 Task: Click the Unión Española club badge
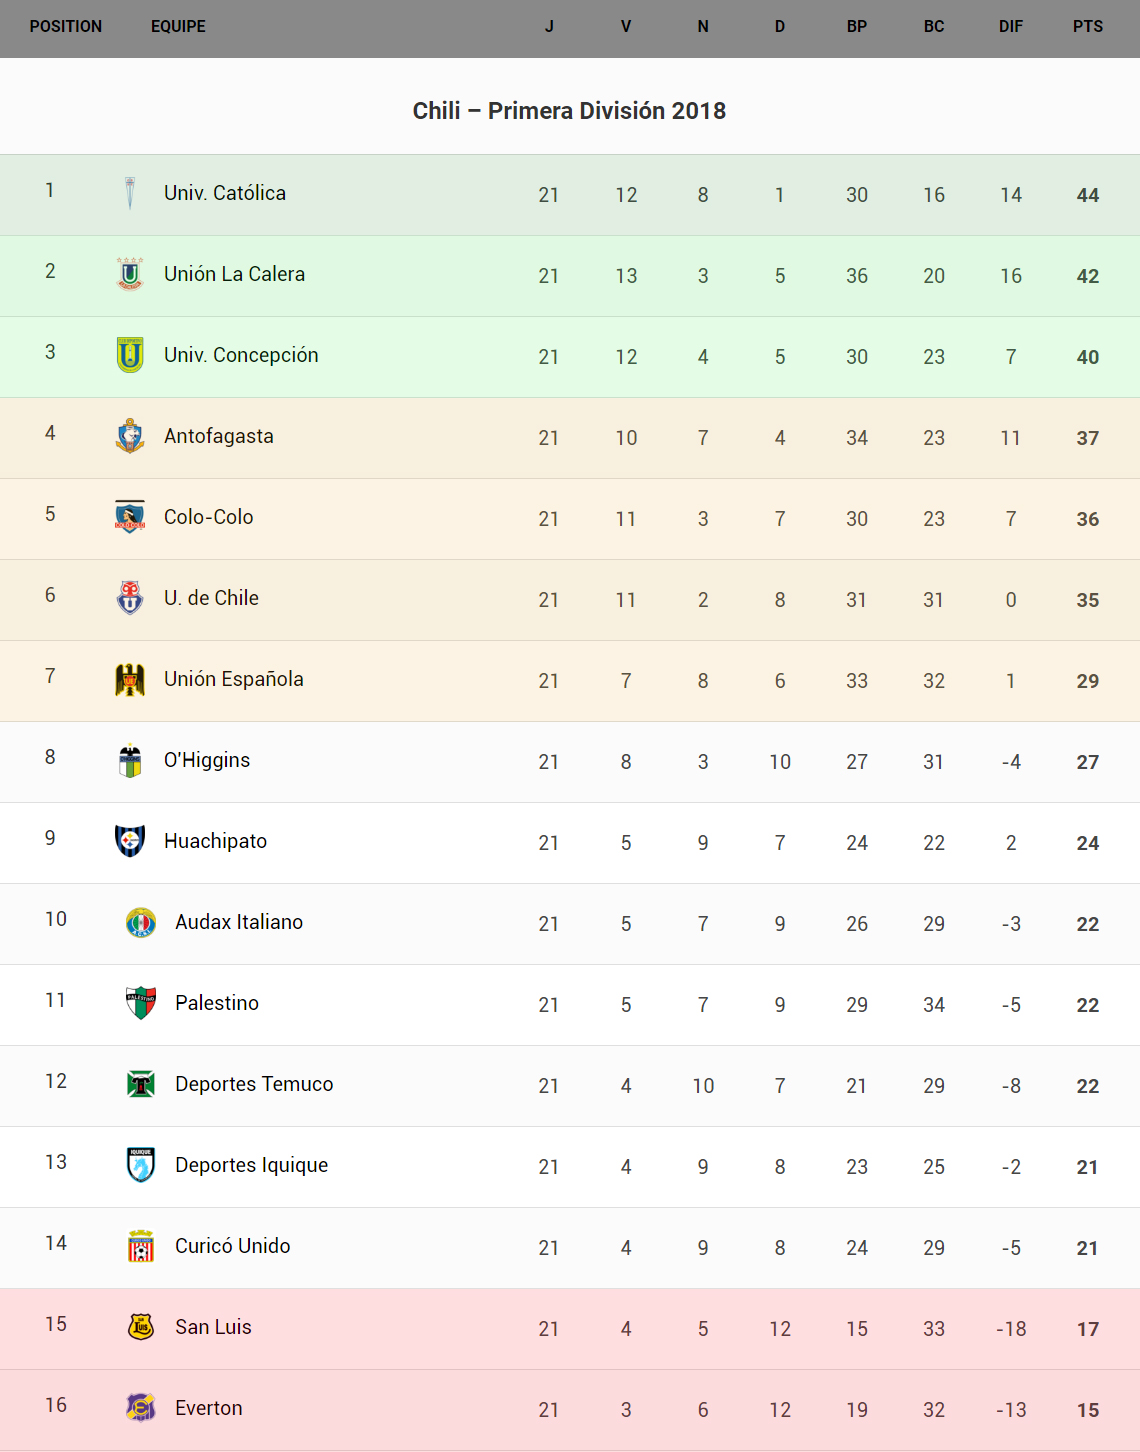[x=130, y=679]
